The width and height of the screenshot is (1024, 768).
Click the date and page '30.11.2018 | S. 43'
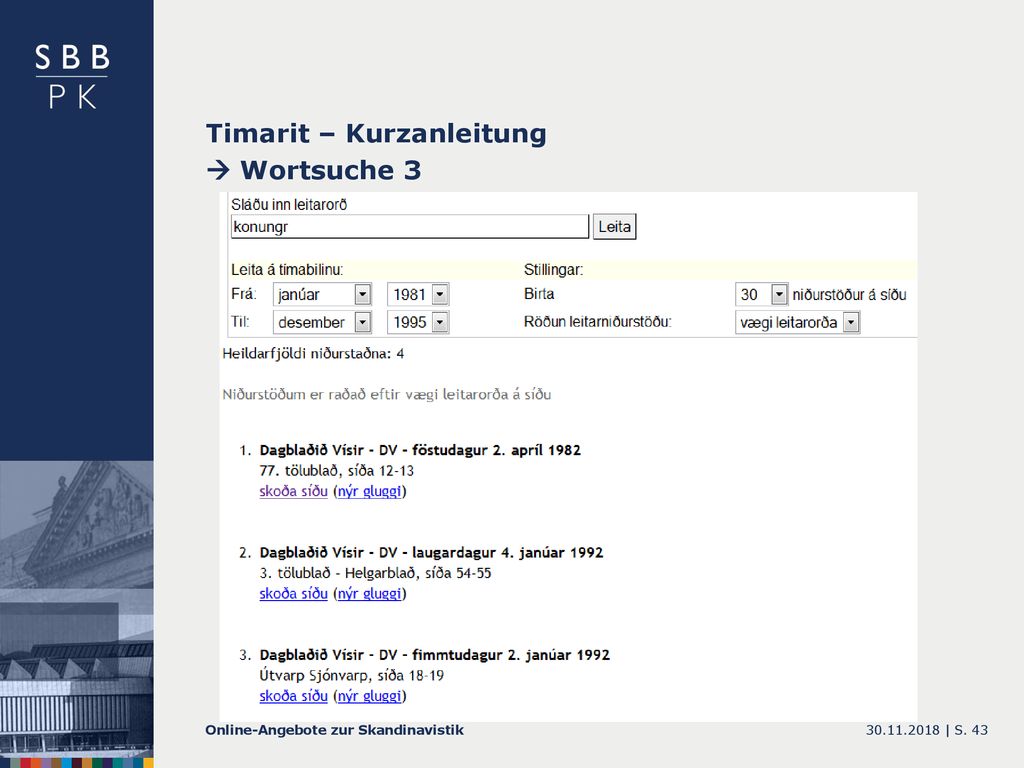point(927,730)
